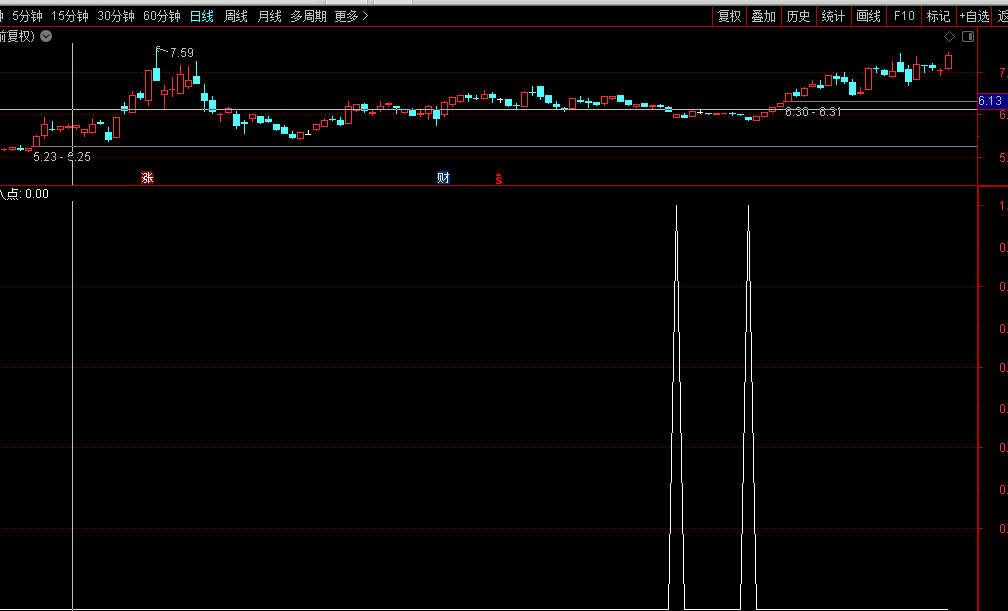Select the 30分钟 period tab
The image size is (1008, 611).
tap(116, 16)
